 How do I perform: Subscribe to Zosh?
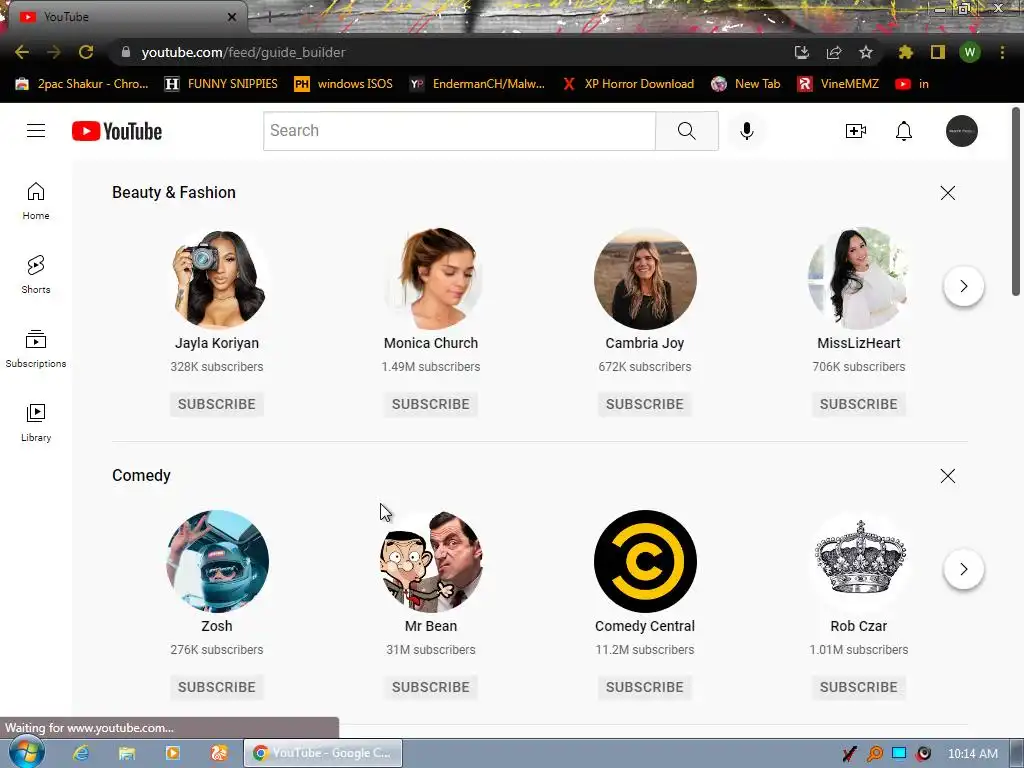click(217, 687)
